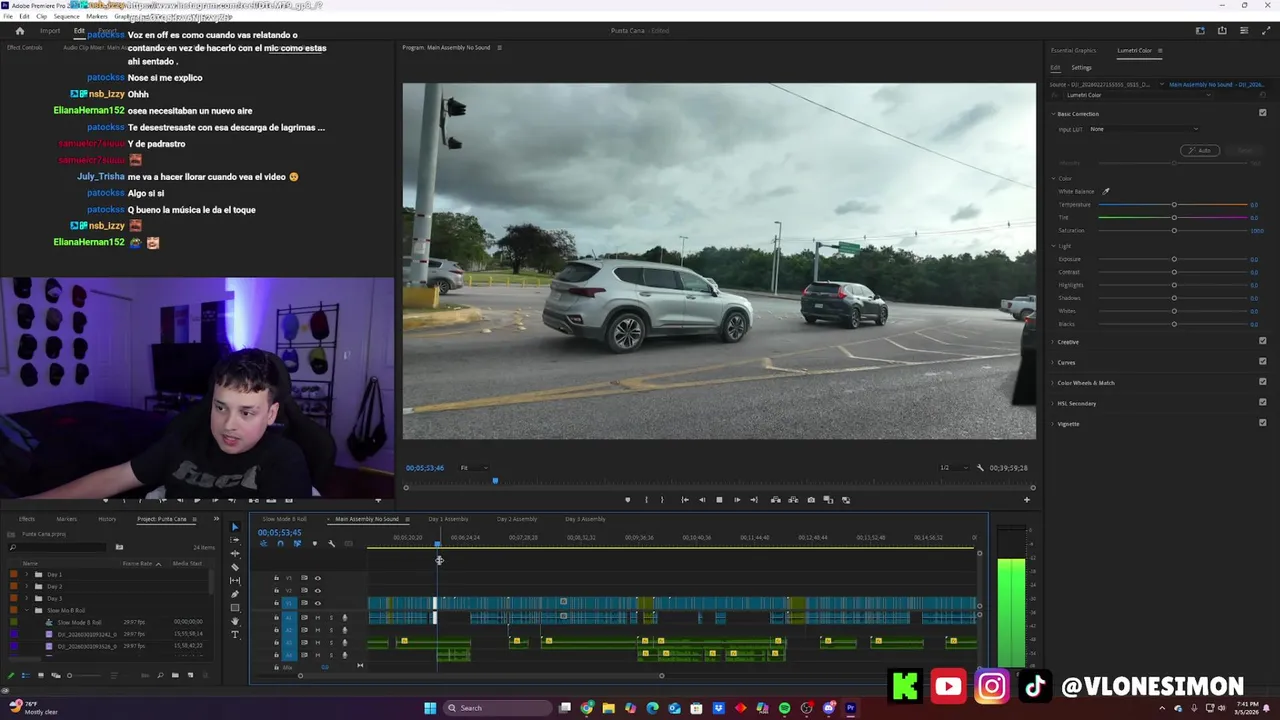Go to In point

click(x=685, y=500)
